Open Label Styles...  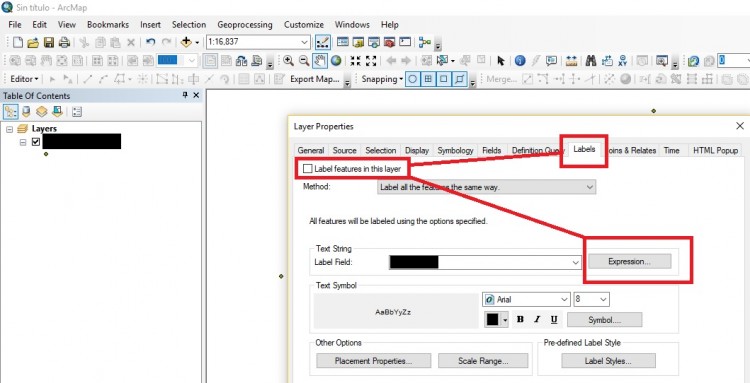608,361
